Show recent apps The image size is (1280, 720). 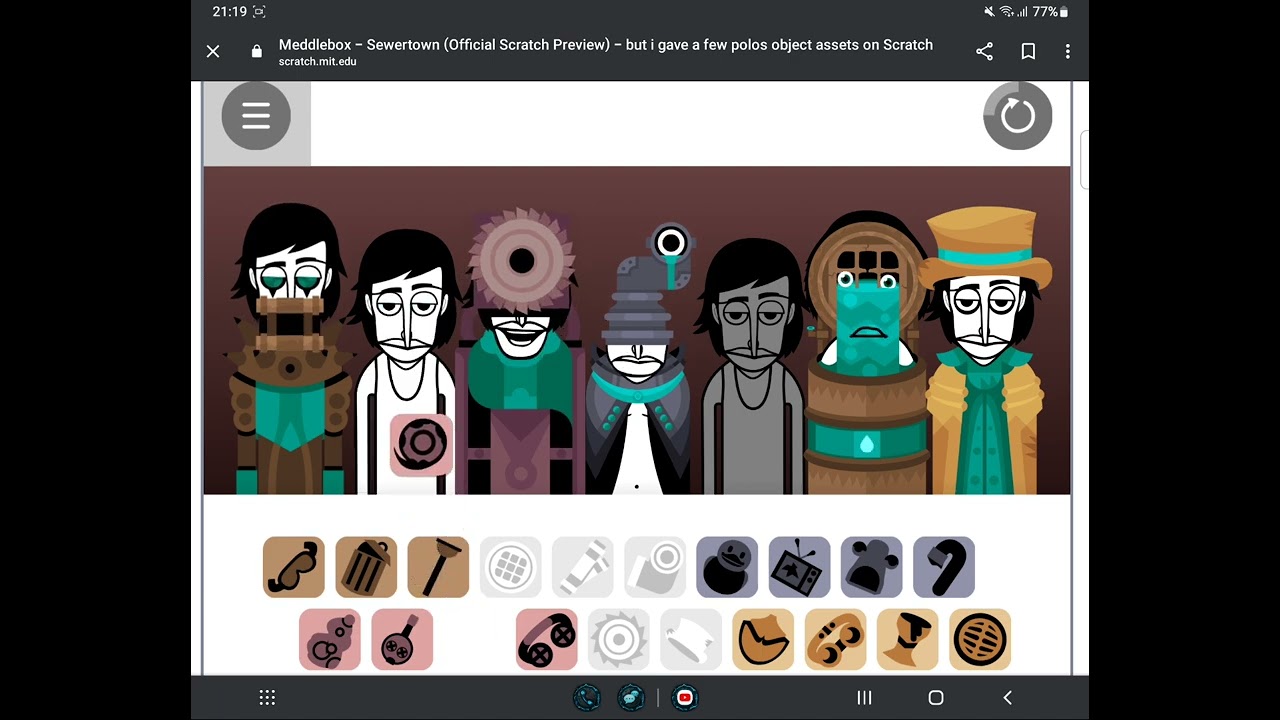point(864,698)
